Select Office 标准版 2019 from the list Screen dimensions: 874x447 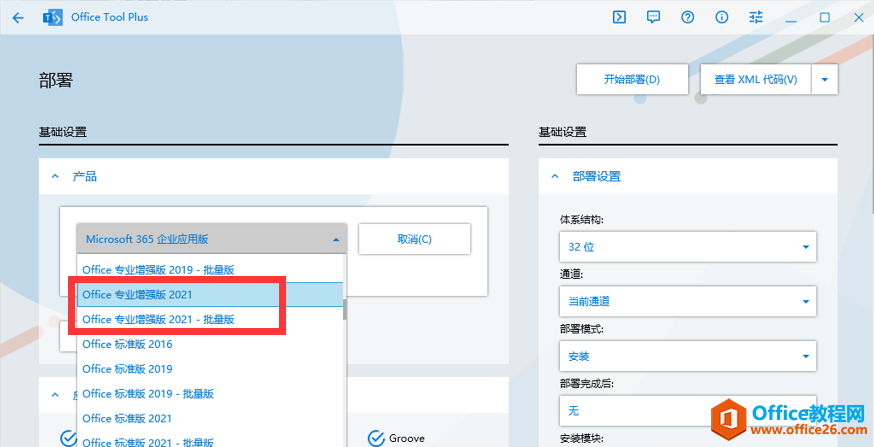(212, 368)
